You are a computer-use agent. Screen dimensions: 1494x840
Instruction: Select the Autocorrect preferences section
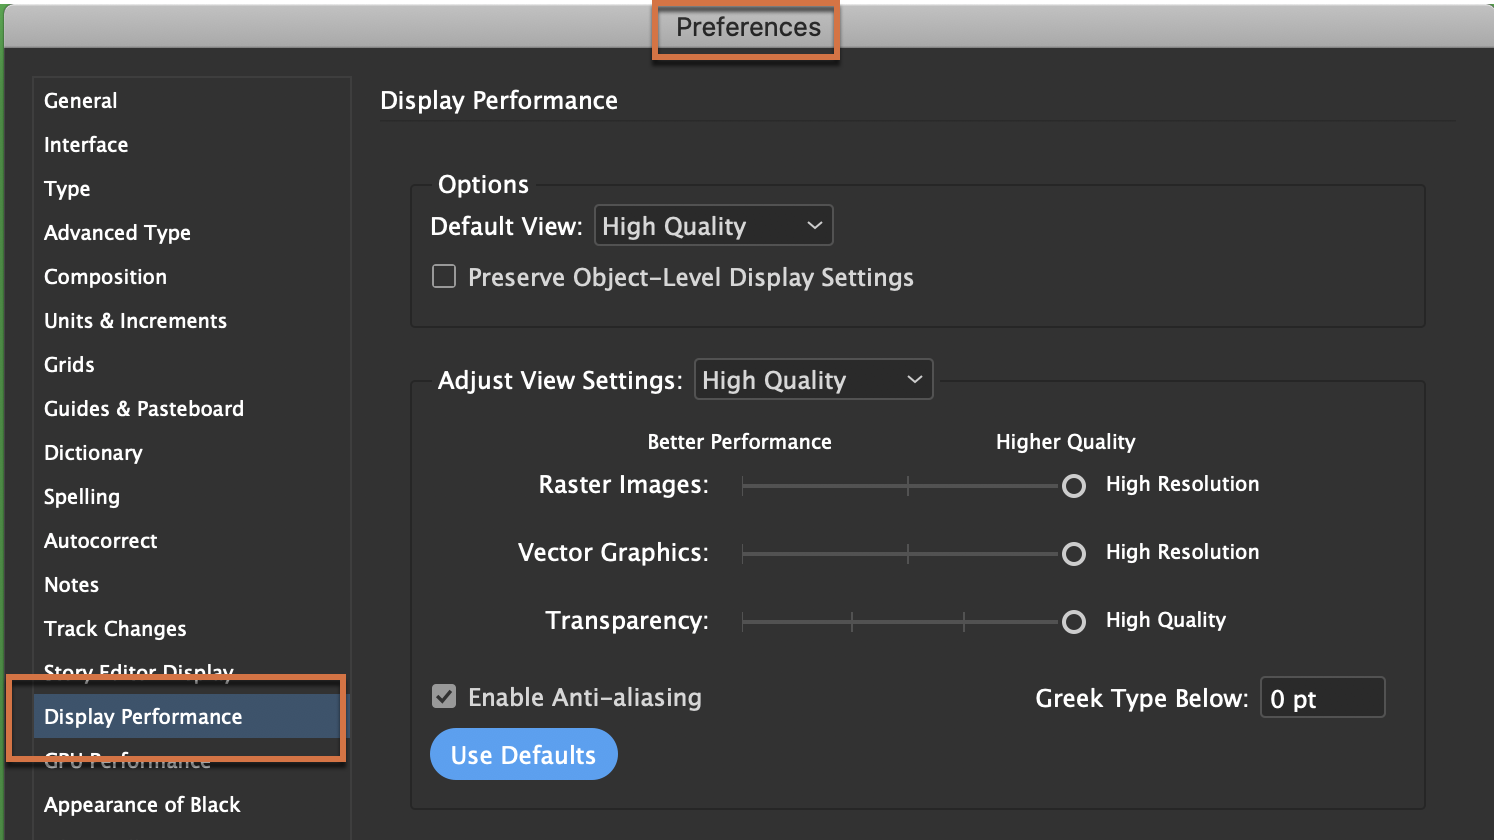(100, 540)
